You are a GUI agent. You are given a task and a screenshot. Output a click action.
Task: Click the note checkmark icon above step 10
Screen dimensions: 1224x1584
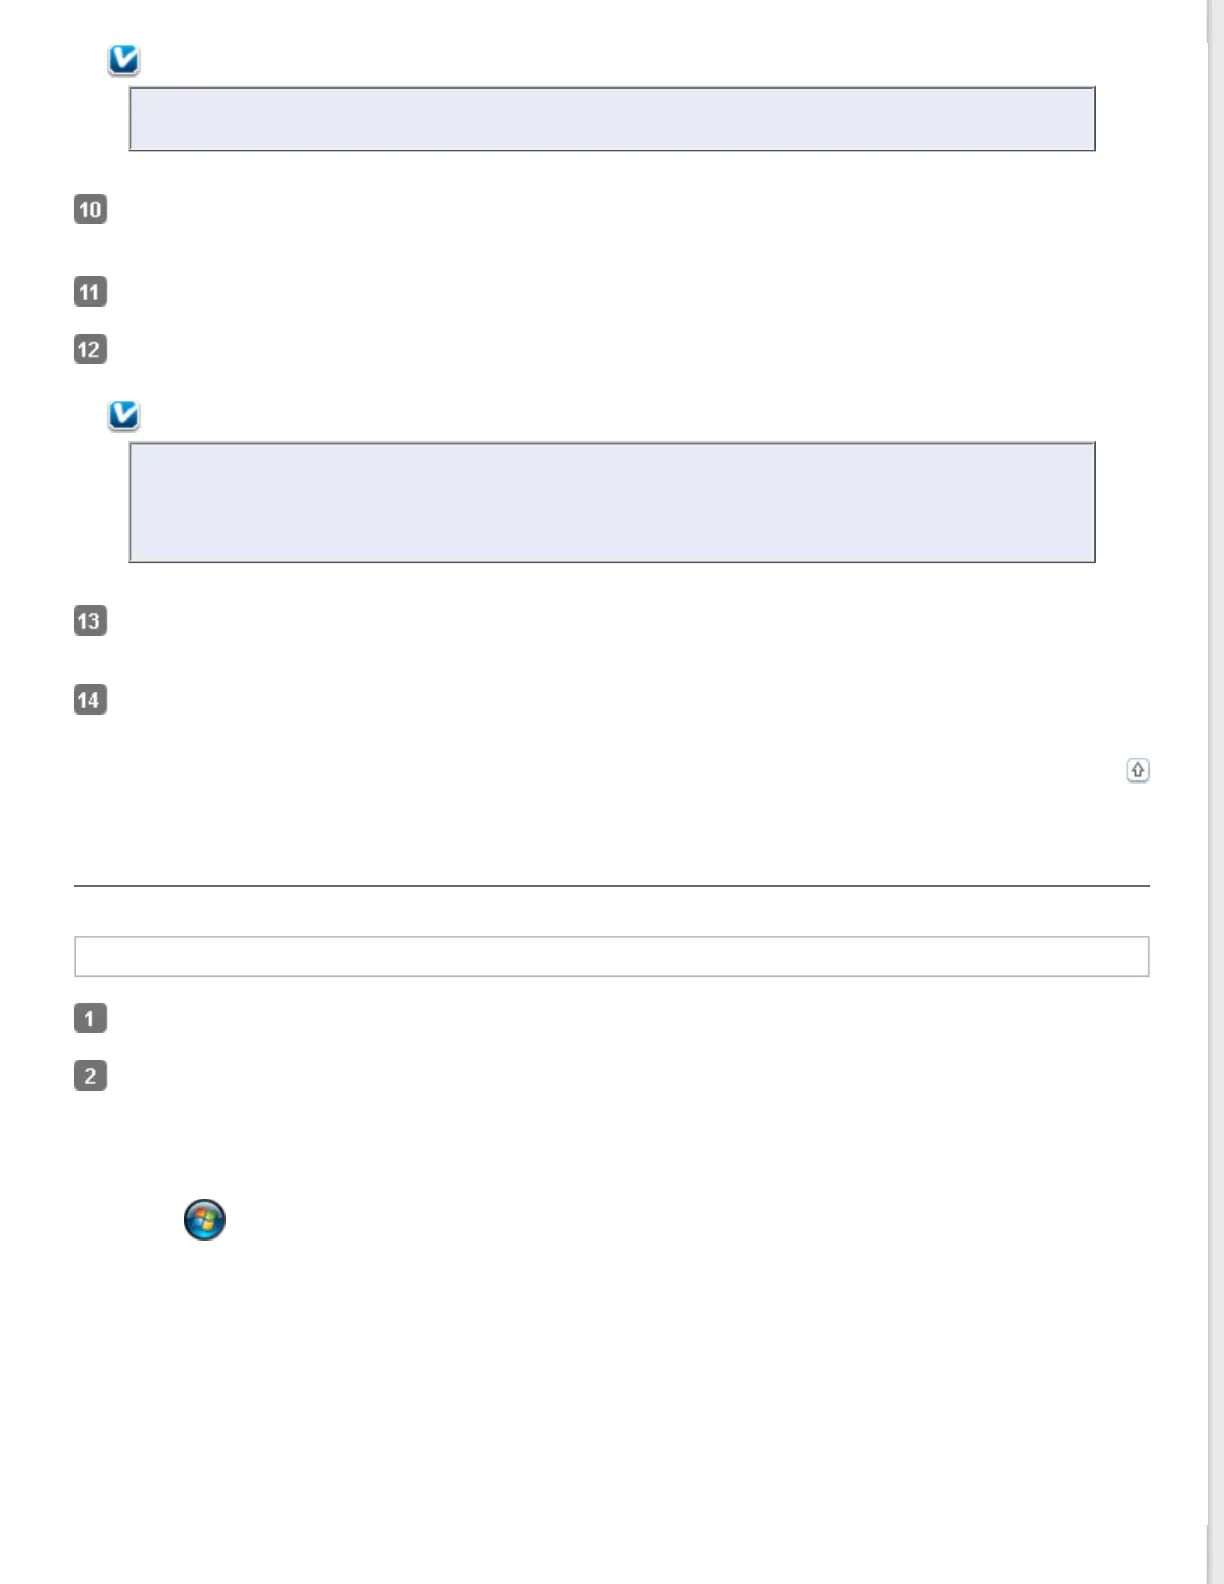coord(124,60)
